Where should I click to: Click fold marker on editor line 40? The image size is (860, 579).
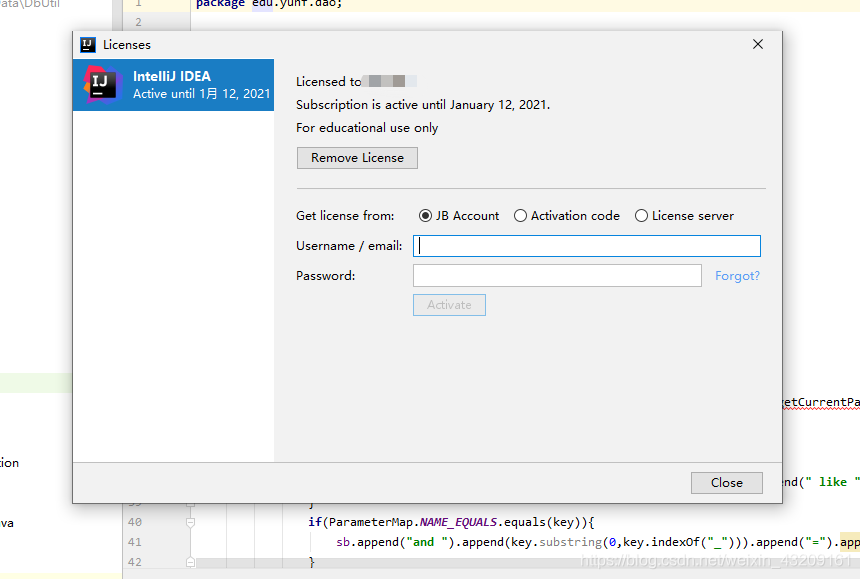coord(190,523)
